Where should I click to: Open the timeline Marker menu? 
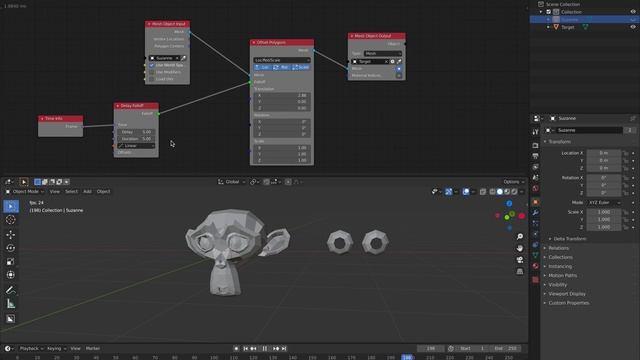pyautogui.click(x=93, y=349)
